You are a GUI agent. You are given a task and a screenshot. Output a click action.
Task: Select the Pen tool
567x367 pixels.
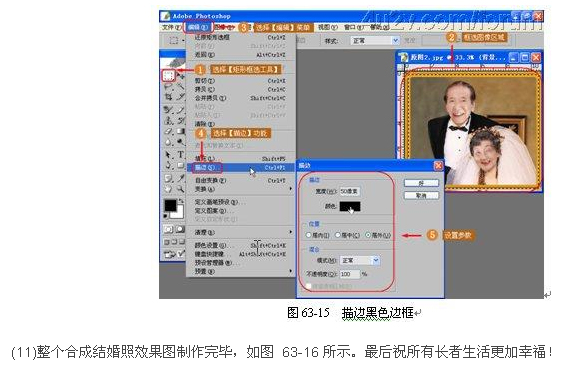click(x=168, y=165)
